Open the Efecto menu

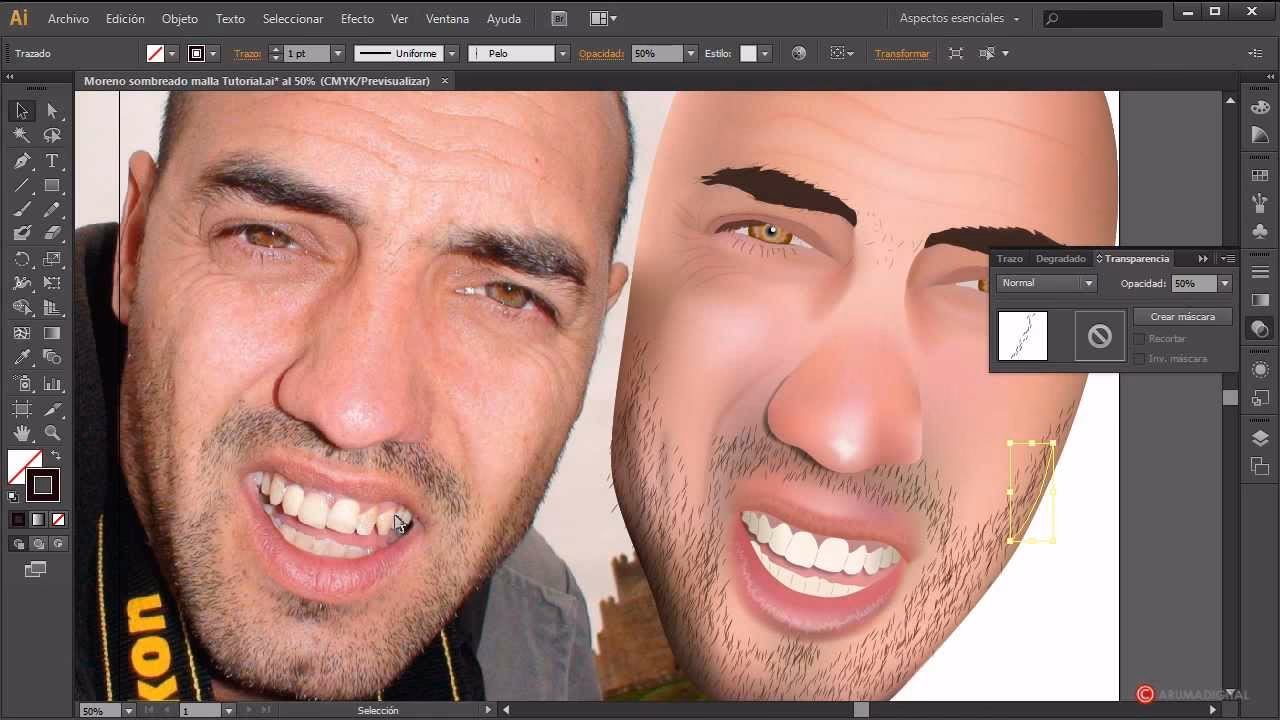[357, 19]
